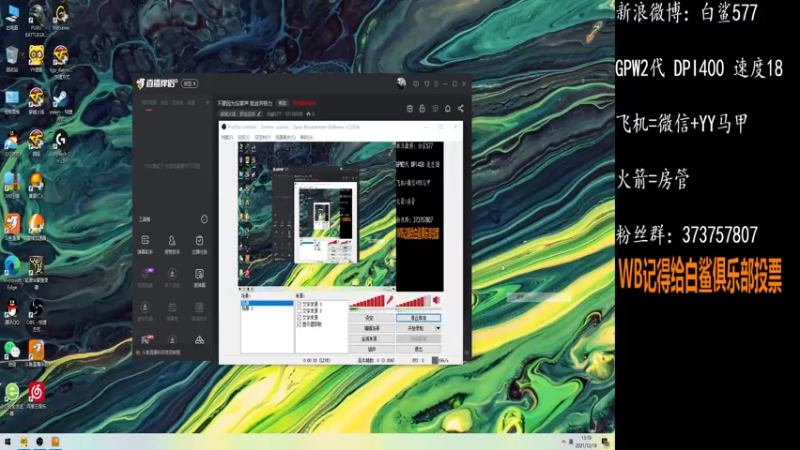Click the settings button left of stop streaming
The height and width of the screenshot is (450, 800).
[x=371, y=318]
